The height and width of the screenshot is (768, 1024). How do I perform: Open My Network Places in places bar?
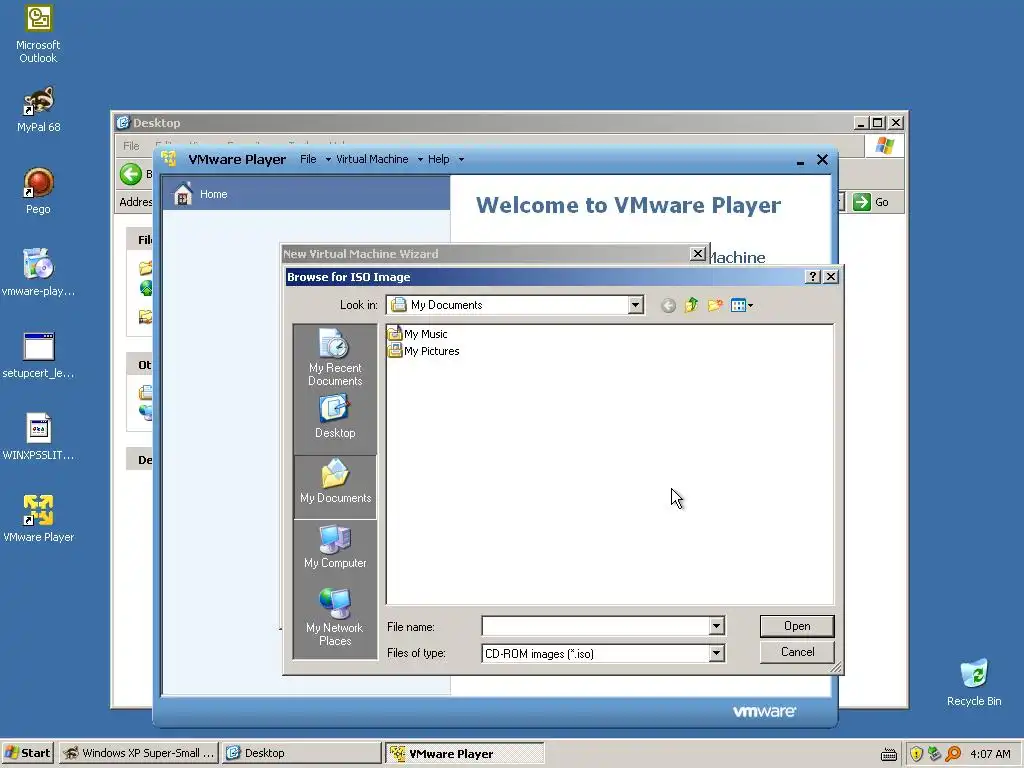tap(335, 617)
